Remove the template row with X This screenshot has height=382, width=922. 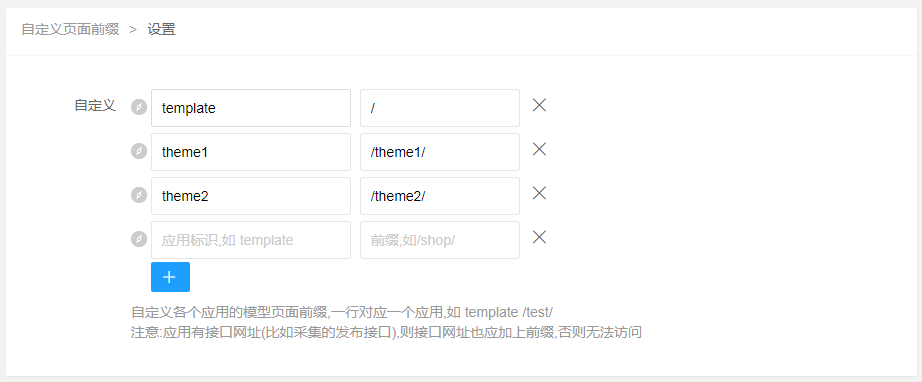[x=539, y=105]
